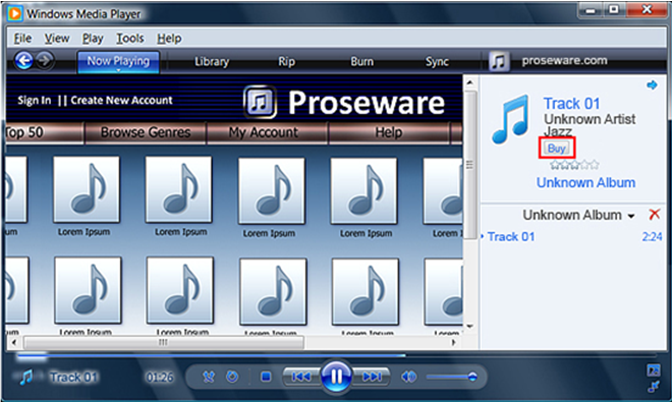Click the horizontal scrollbar right arrow
672x402 pixels.
[453, 342]
